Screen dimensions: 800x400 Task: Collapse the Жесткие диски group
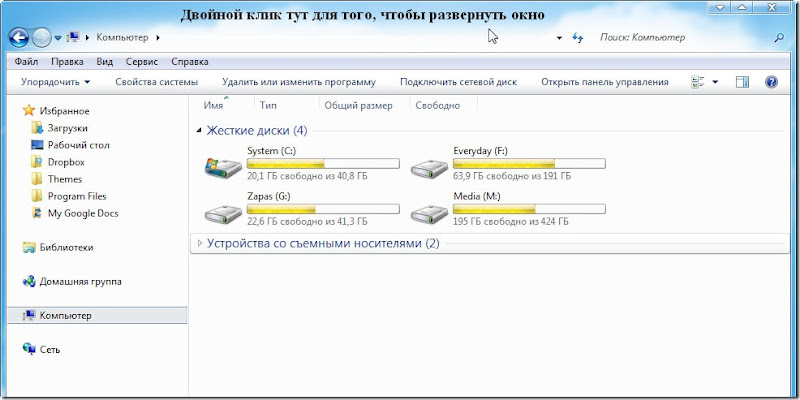[199, 131]
